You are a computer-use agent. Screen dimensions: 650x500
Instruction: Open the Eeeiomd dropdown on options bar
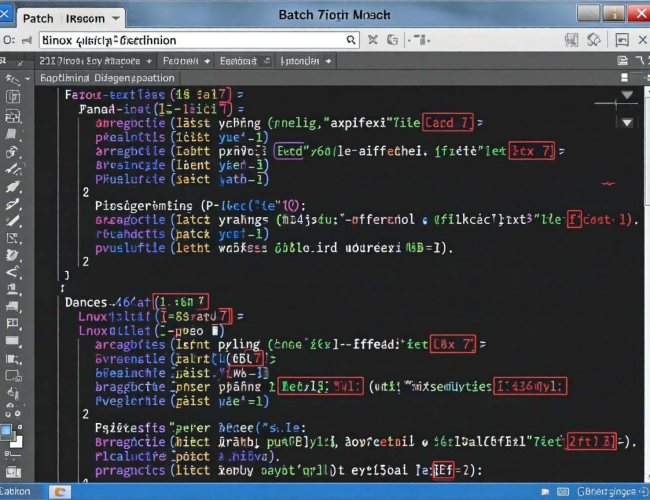pos(245,61)
